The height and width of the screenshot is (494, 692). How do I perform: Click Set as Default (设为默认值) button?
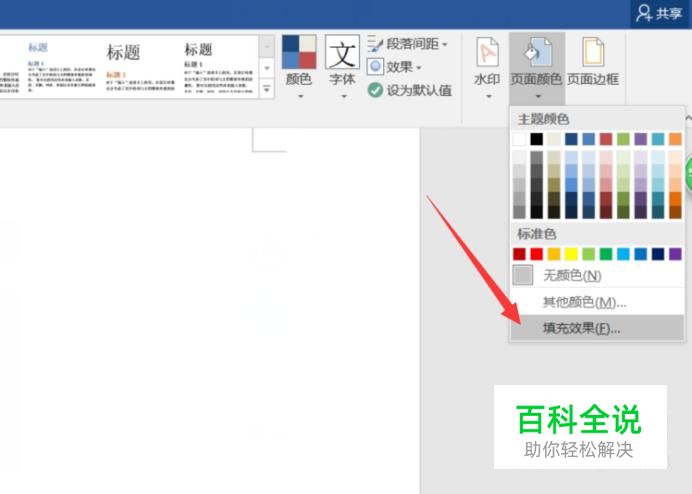click(x=409, y=91)
